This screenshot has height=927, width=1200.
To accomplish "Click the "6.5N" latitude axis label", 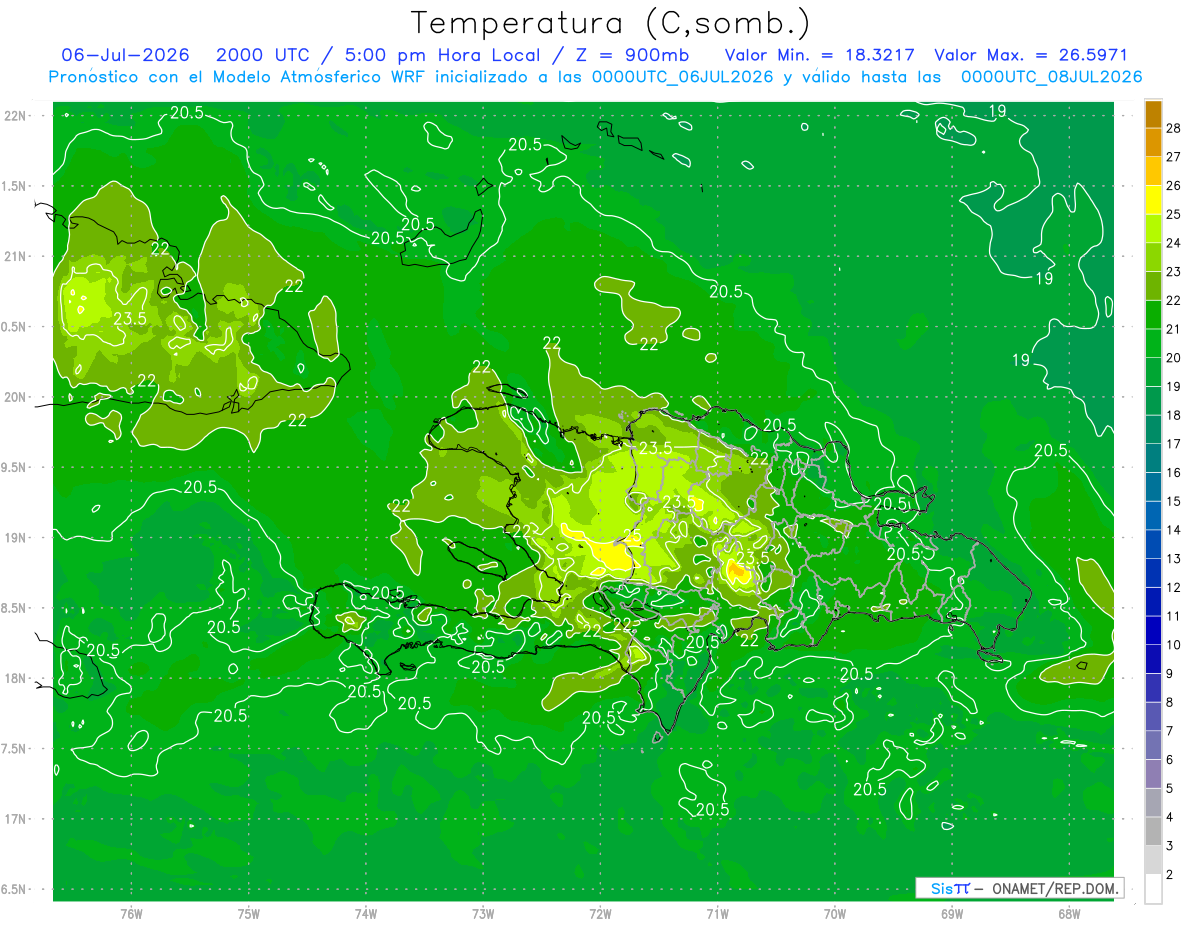I will click(x=15, y=889).
